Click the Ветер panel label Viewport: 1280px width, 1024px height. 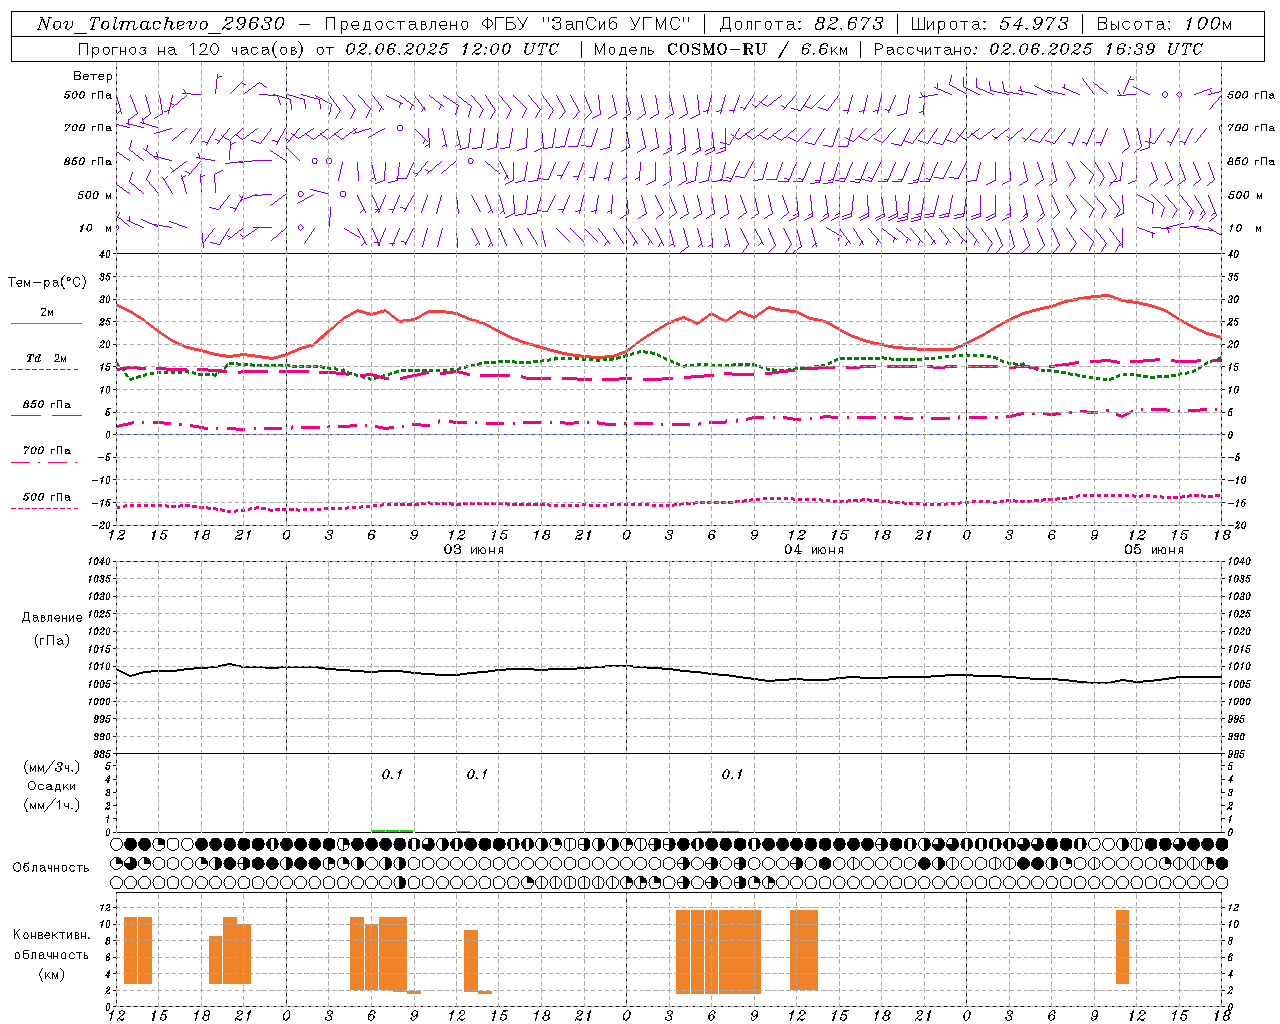(x=93, y=76)
